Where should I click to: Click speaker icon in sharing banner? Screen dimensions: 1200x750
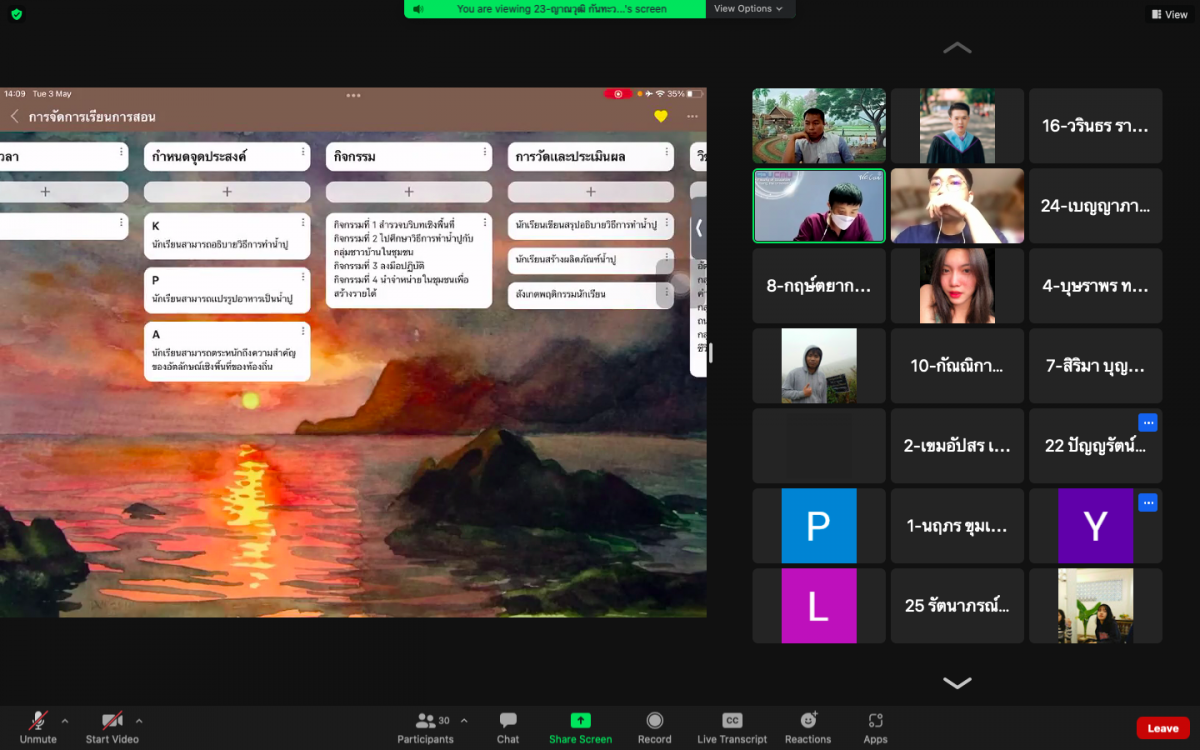[x=418, y=9]
